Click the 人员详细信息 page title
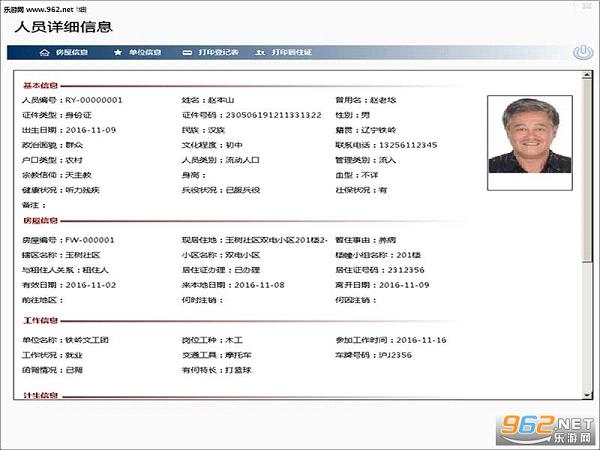Viewport: 600px width, 450px height. coord(64,27)
